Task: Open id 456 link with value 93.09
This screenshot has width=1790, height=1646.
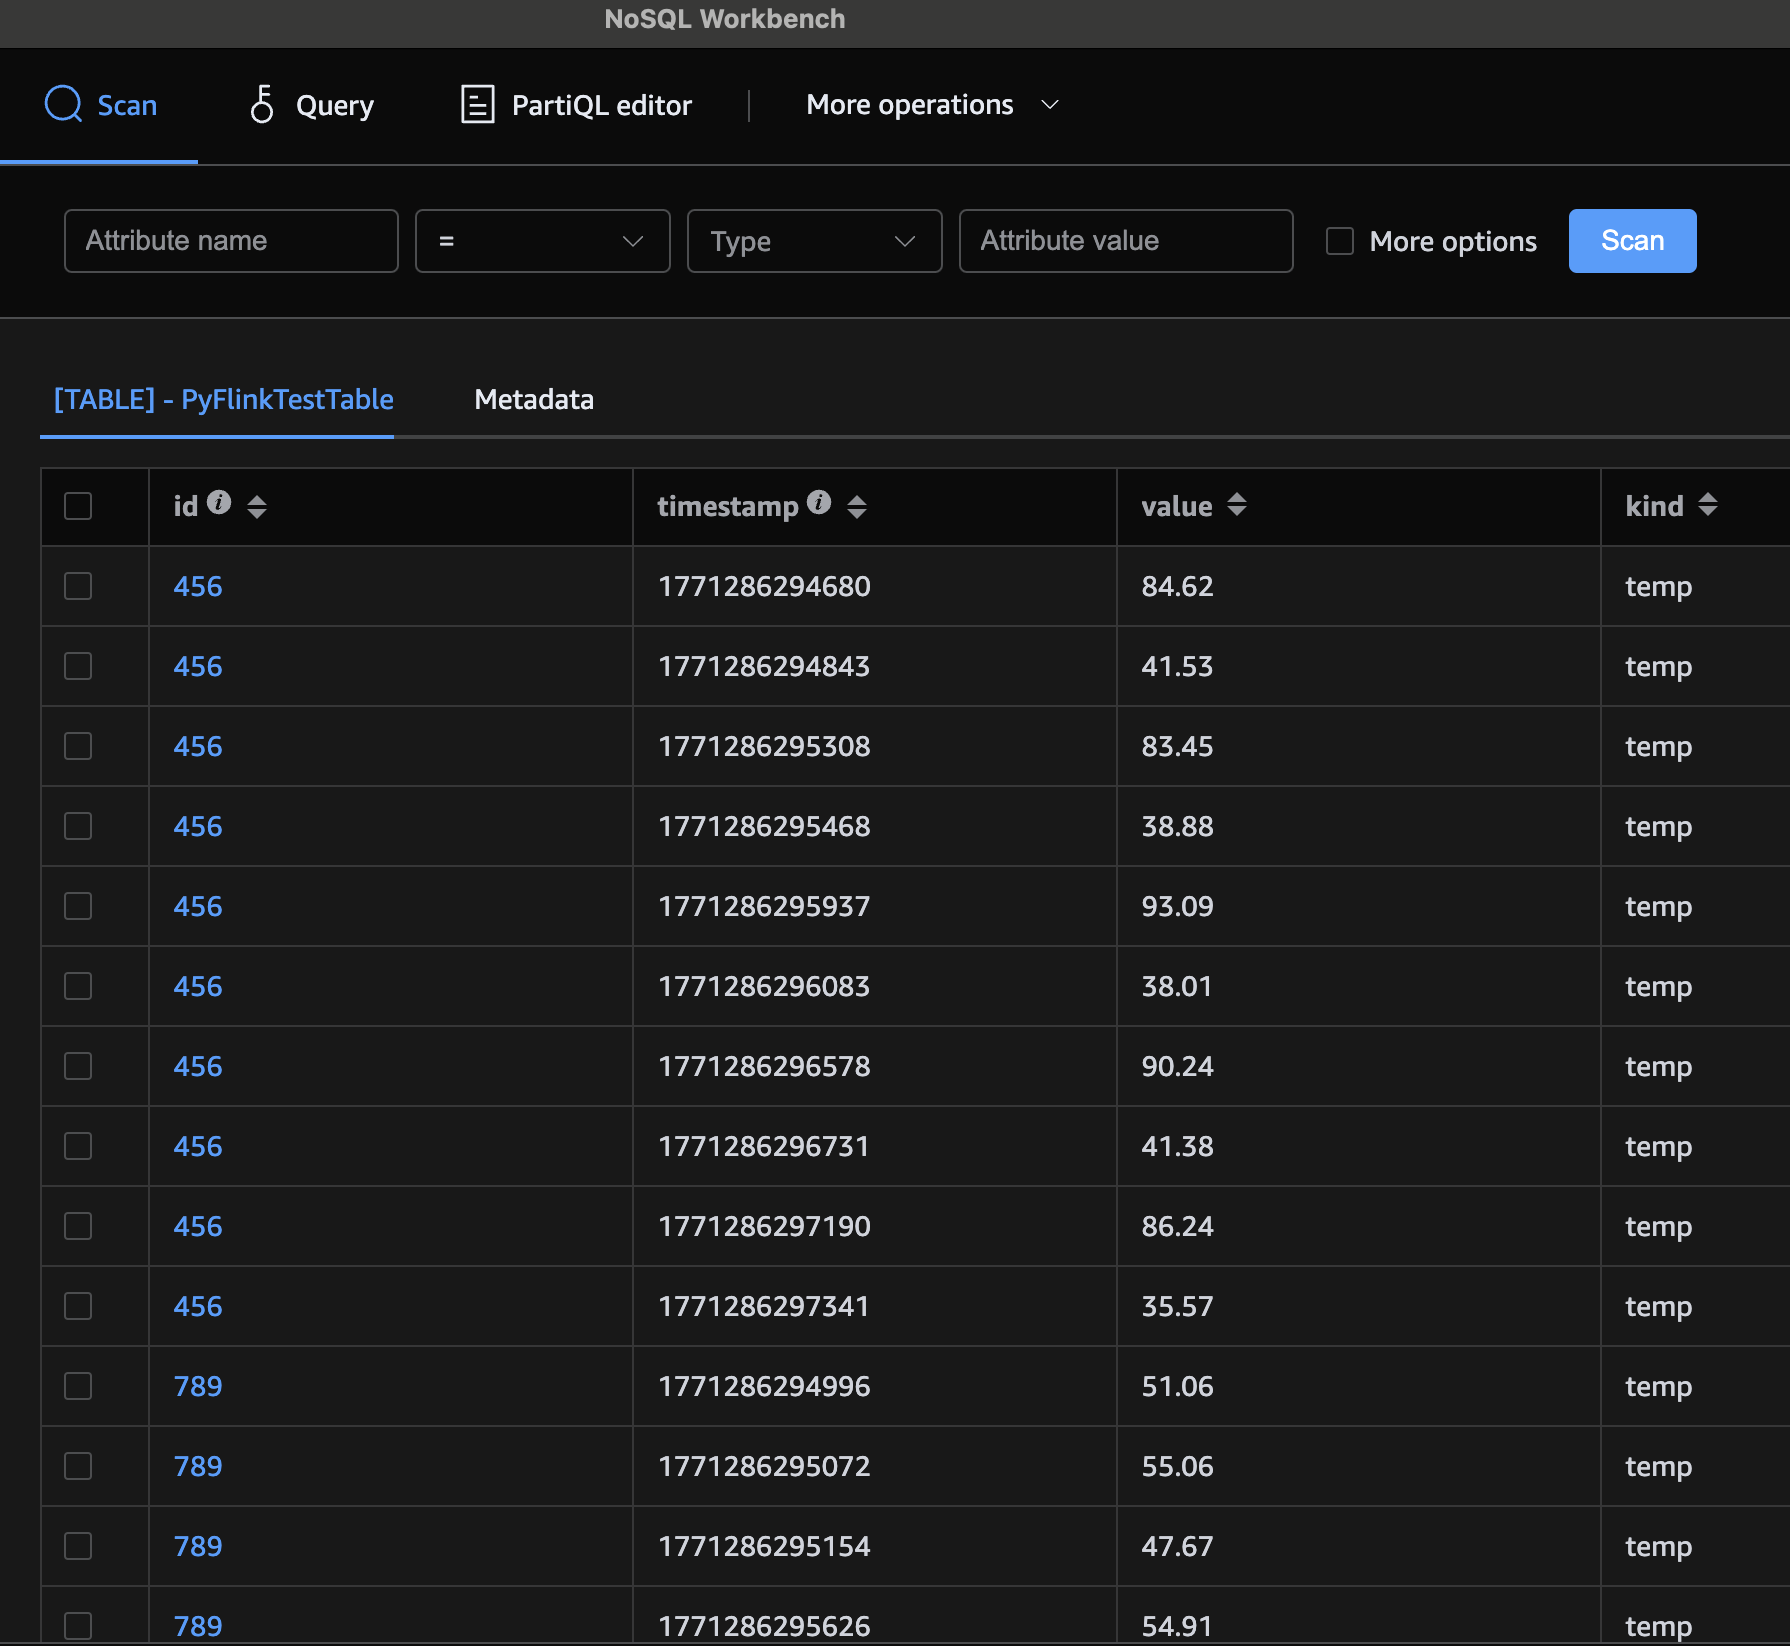Action: [198, 906]
